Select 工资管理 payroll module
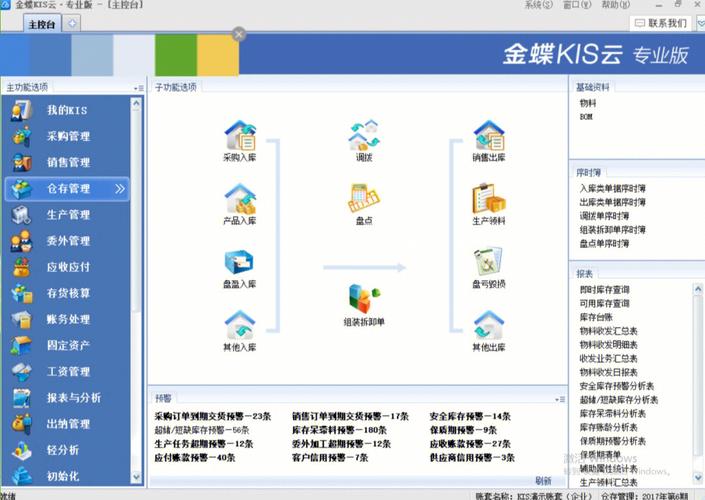Image resolution: width=705 pixels, height=500 pixels. pyautogui.click(x=67, y=371)
